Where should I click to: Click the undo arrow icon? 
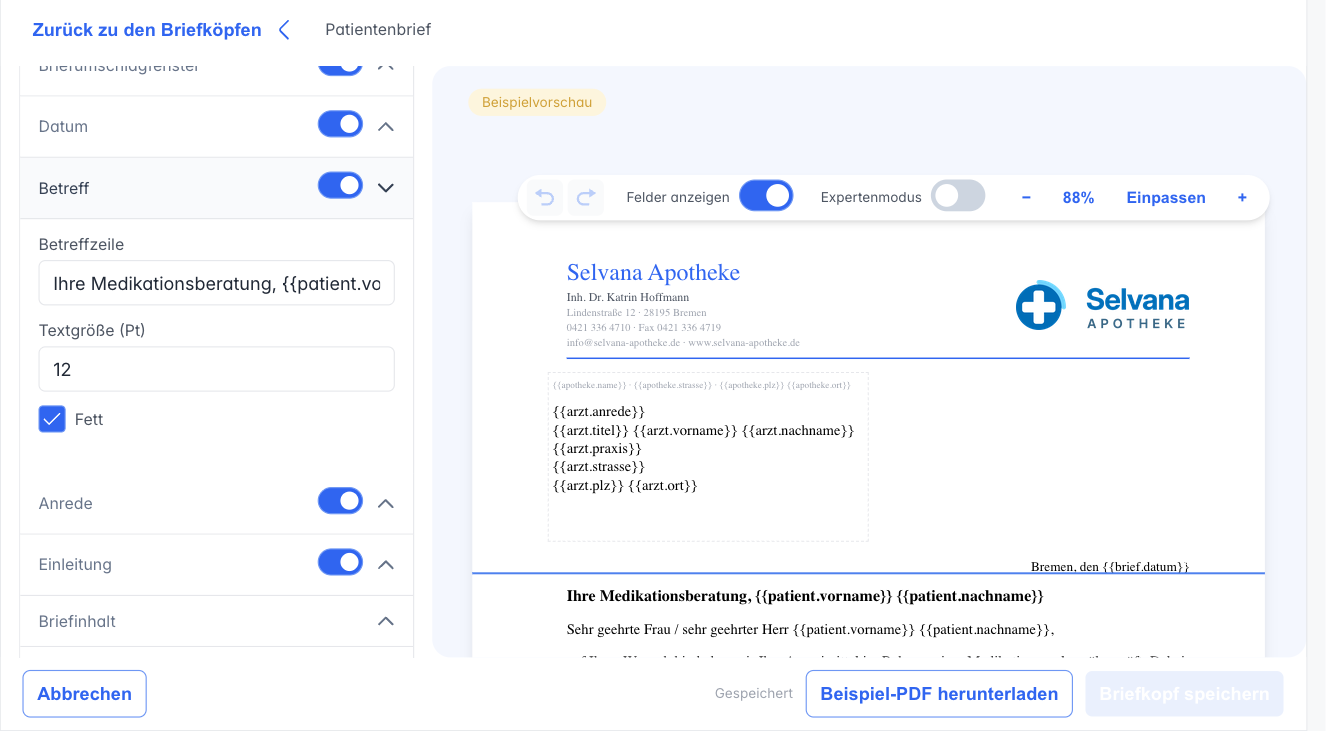[545, 198]
